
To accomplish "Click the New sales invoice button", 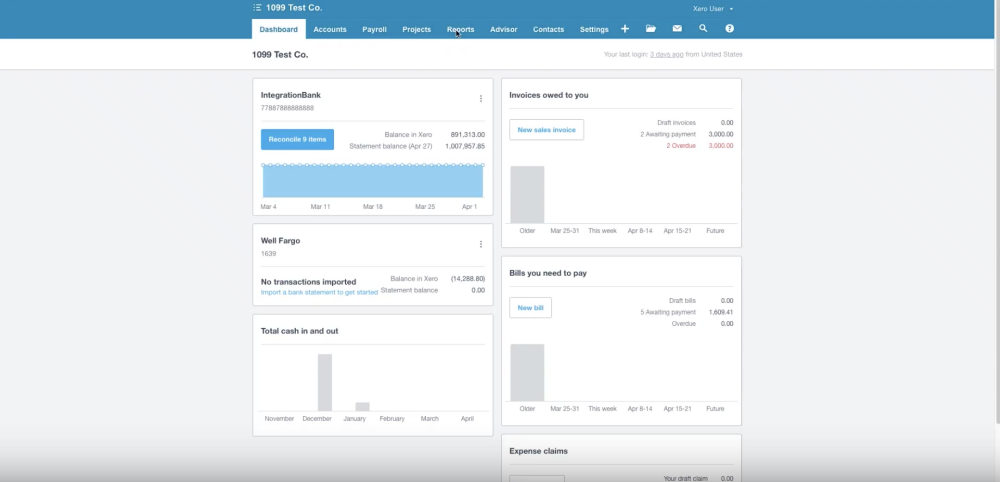I will pos(547,129).
